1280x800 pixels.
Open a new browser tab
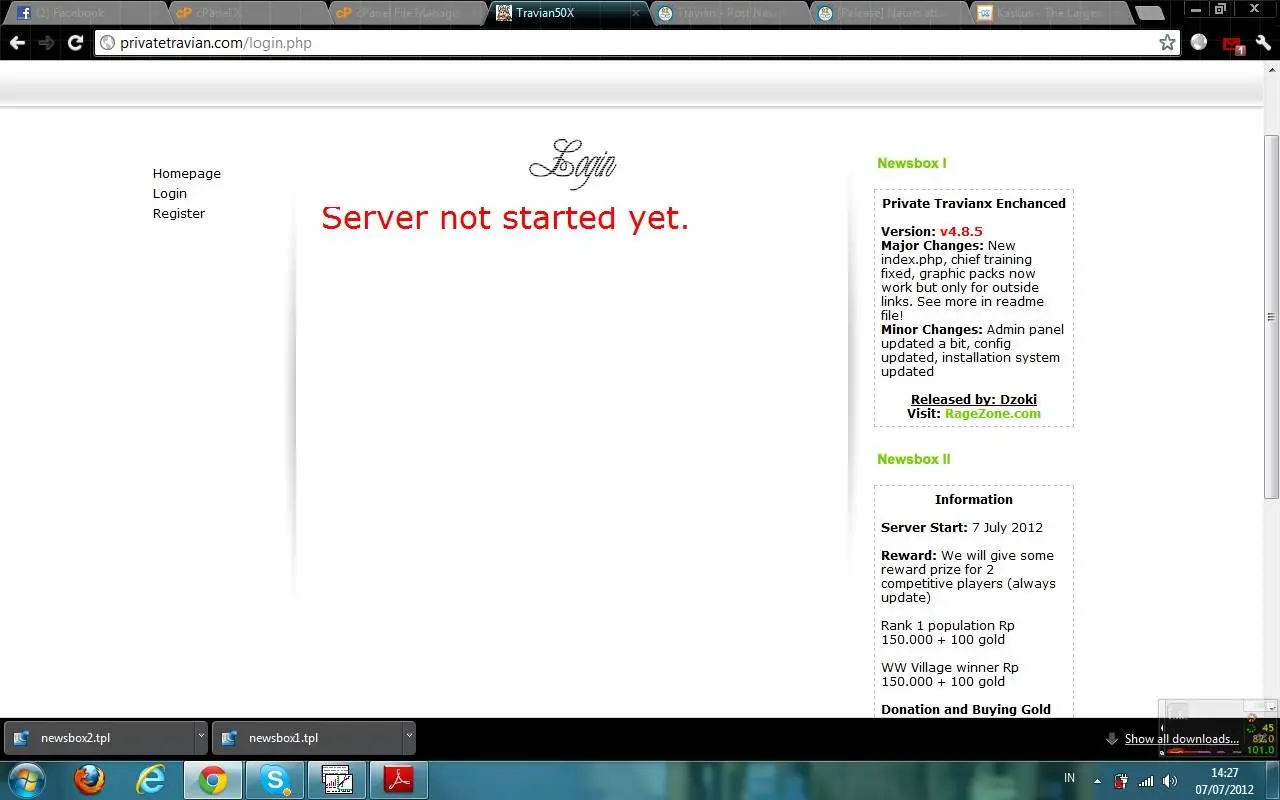(x=1150, y=14)
